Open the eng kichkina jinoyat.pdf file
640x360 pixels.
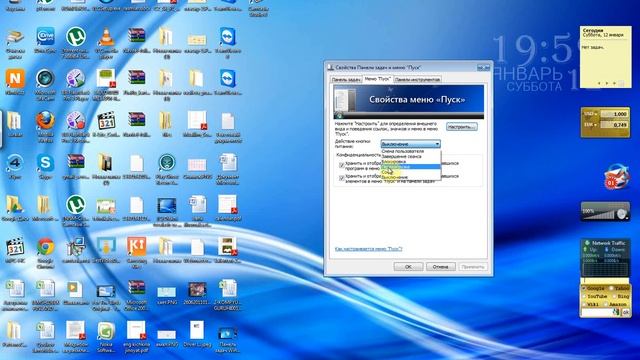tap(136, 331)
